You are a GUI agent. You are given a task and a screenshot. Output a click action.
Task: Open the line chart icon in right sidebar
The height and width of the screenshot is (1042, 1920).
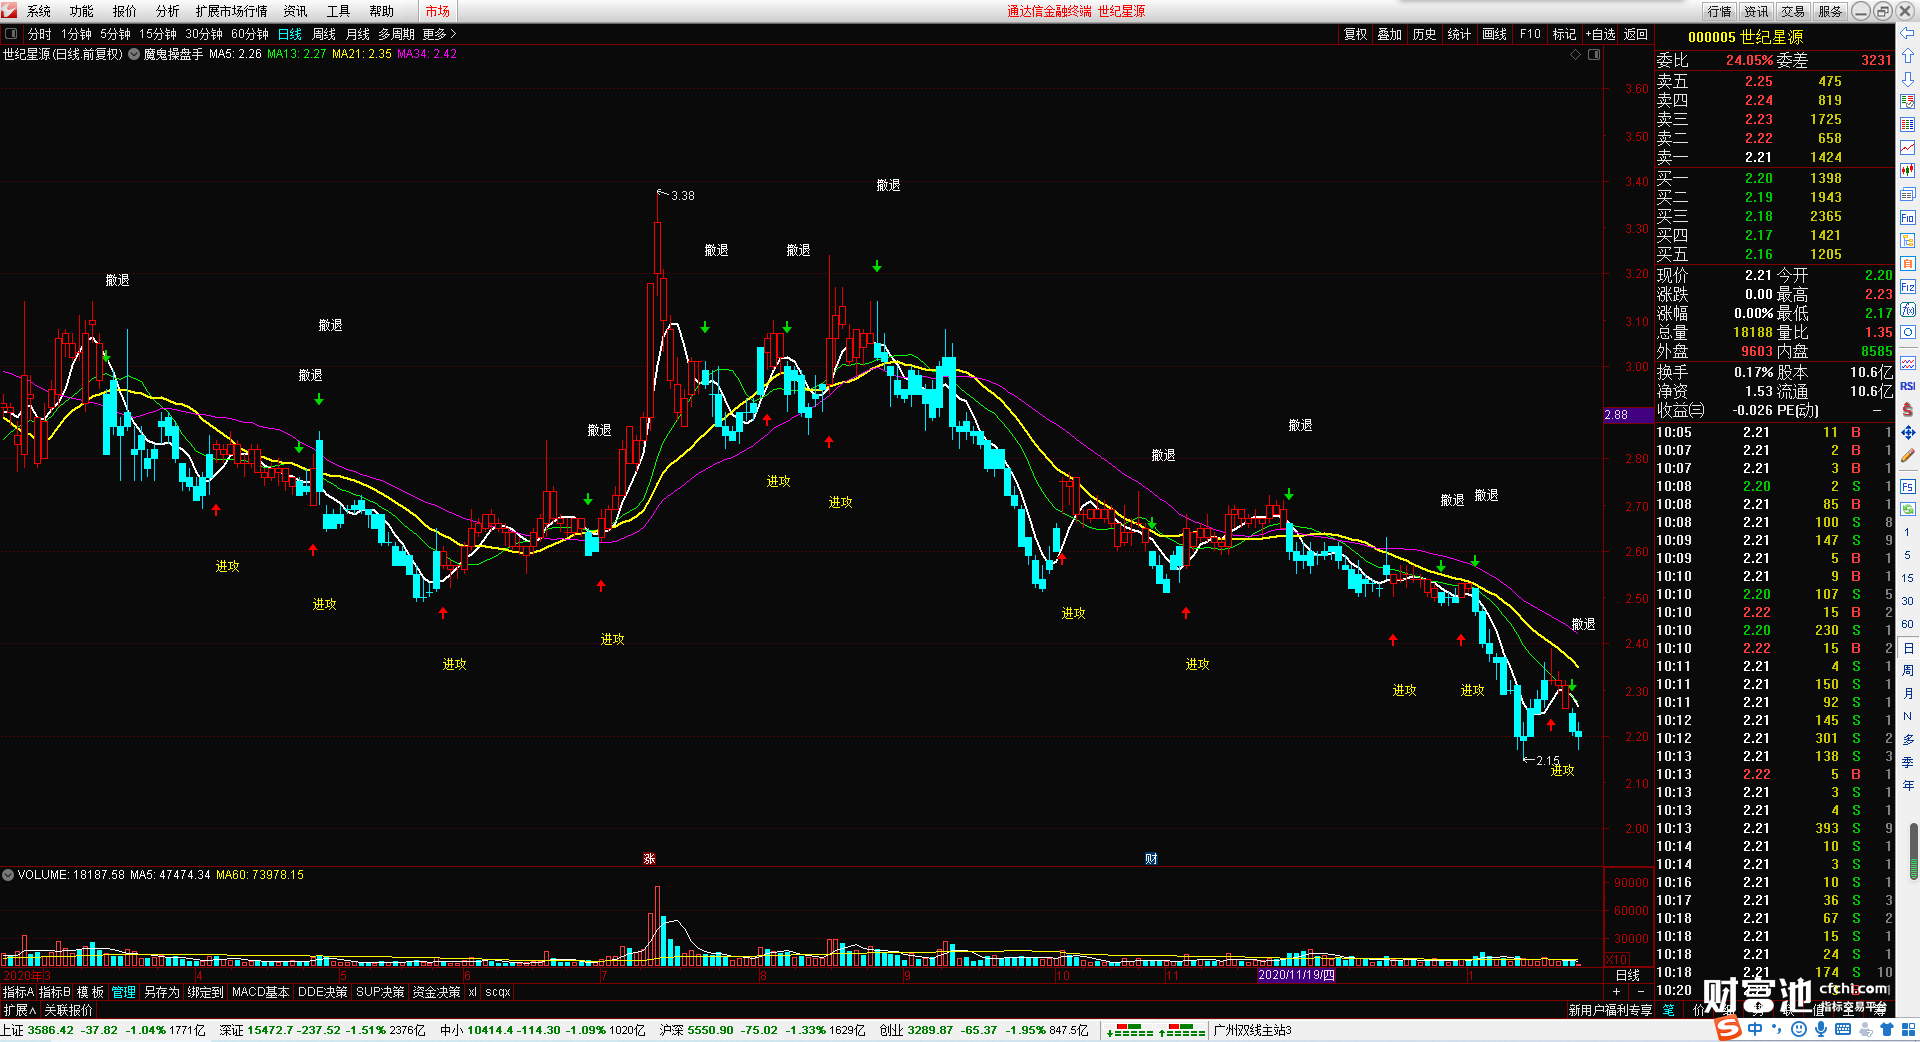(1908, 148)
